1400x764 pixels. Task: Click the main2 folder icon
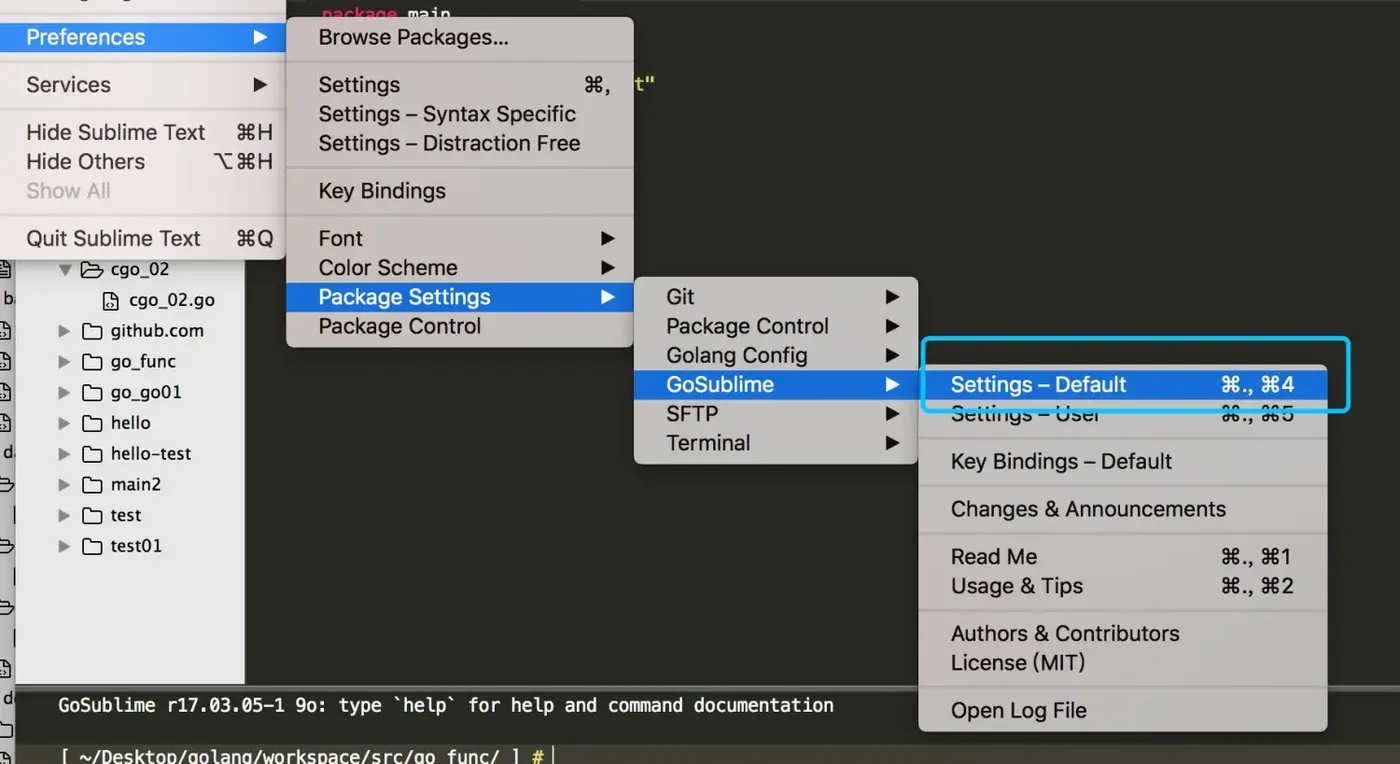[92, 485]
